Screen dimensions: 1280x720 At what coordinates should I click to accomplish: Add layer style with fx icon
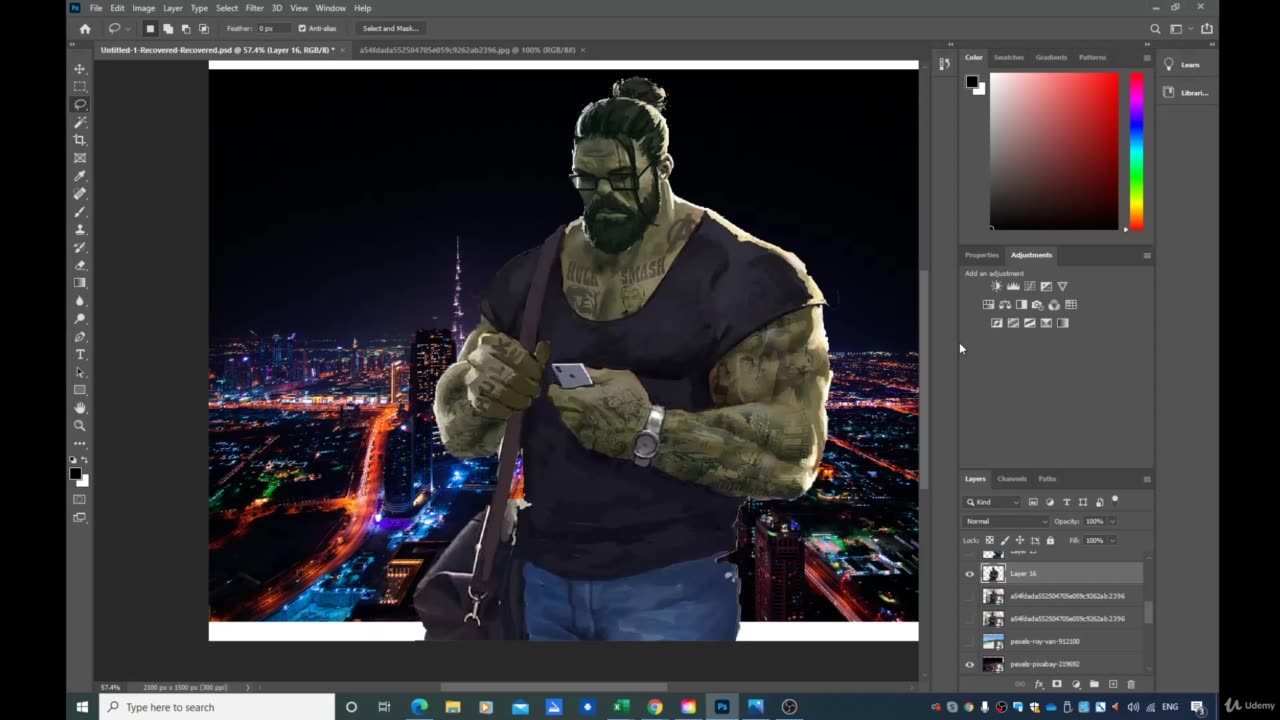(1038, 684)
